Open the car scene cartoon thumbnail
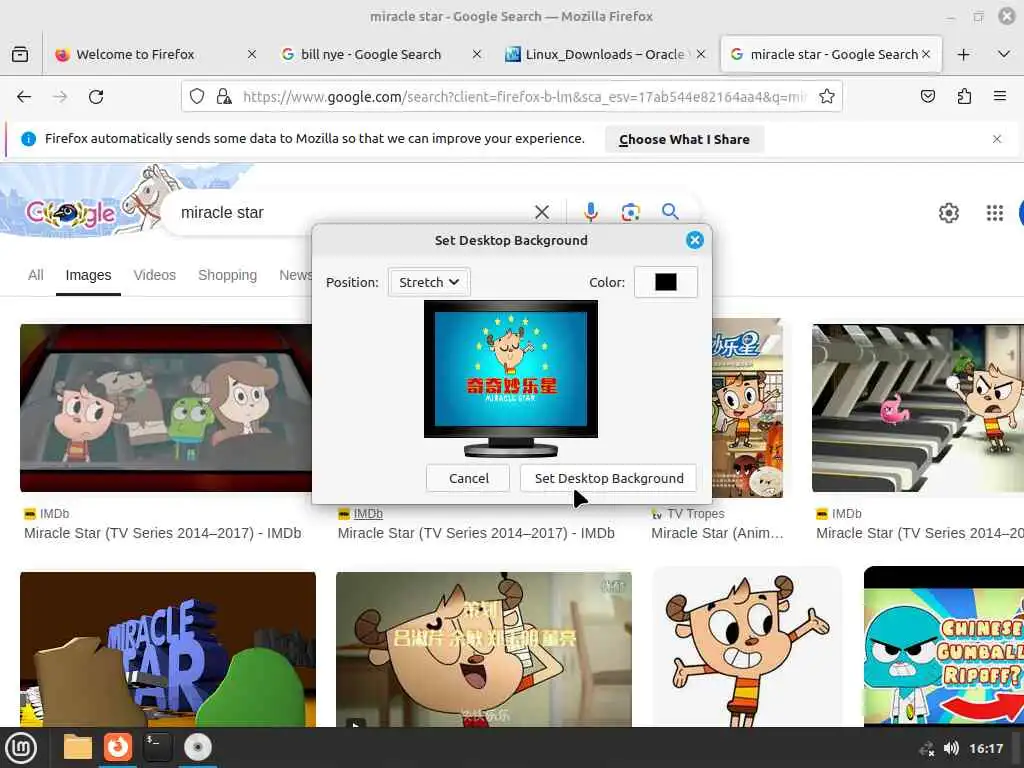1024x768 pixels. click(166, 408)
